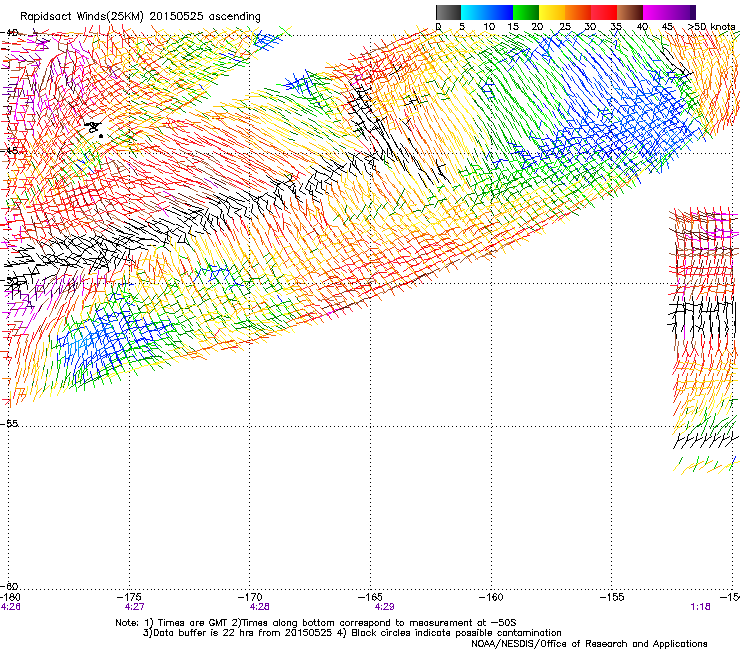
Task: Click the longitude label -155
Action: [x=612, y=597]
